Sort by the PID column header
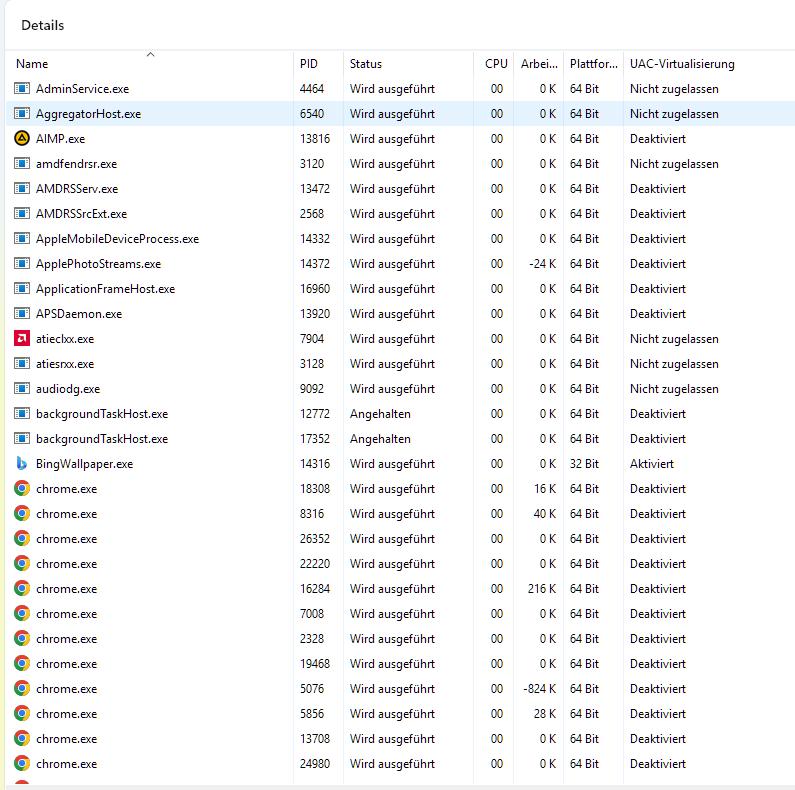The width and height of the screenshot is (795, 790). [x=308, y=64]
